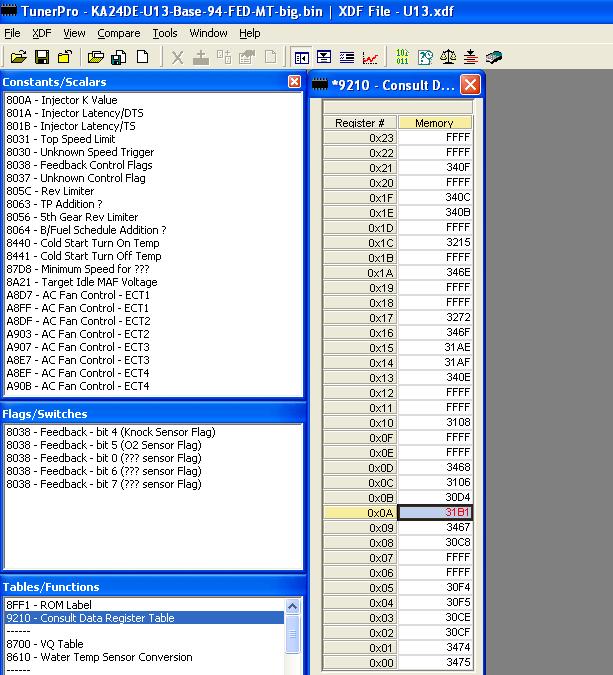Click memory cell 340F in row 0x21
613x675 pixels.
tap(435, 167)
